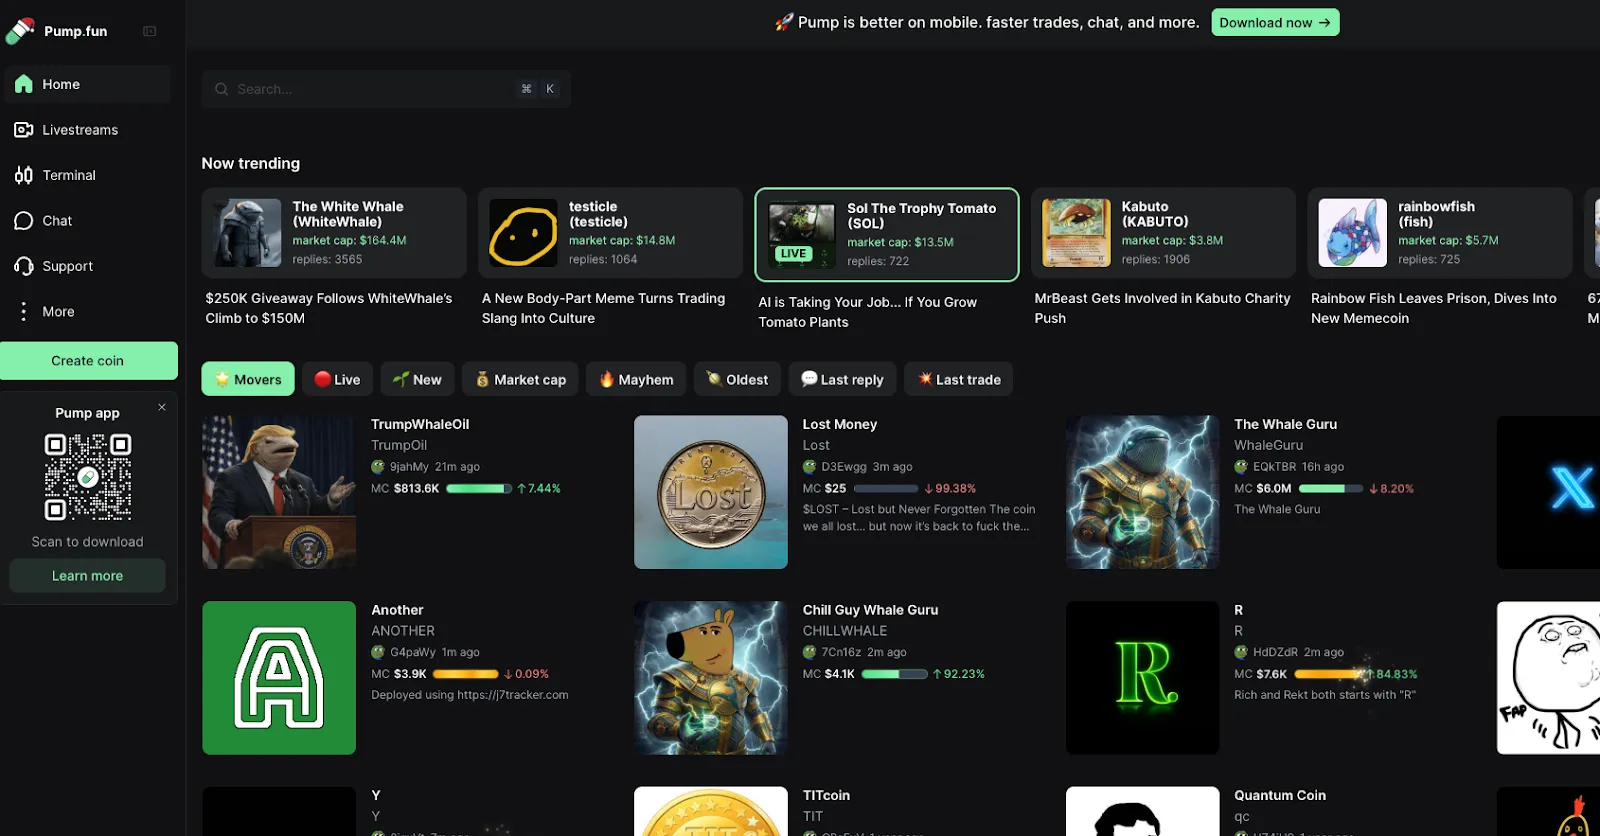Open The Whale Guru coin image
1600x836 pixels.
click(x=1142, y=492)
